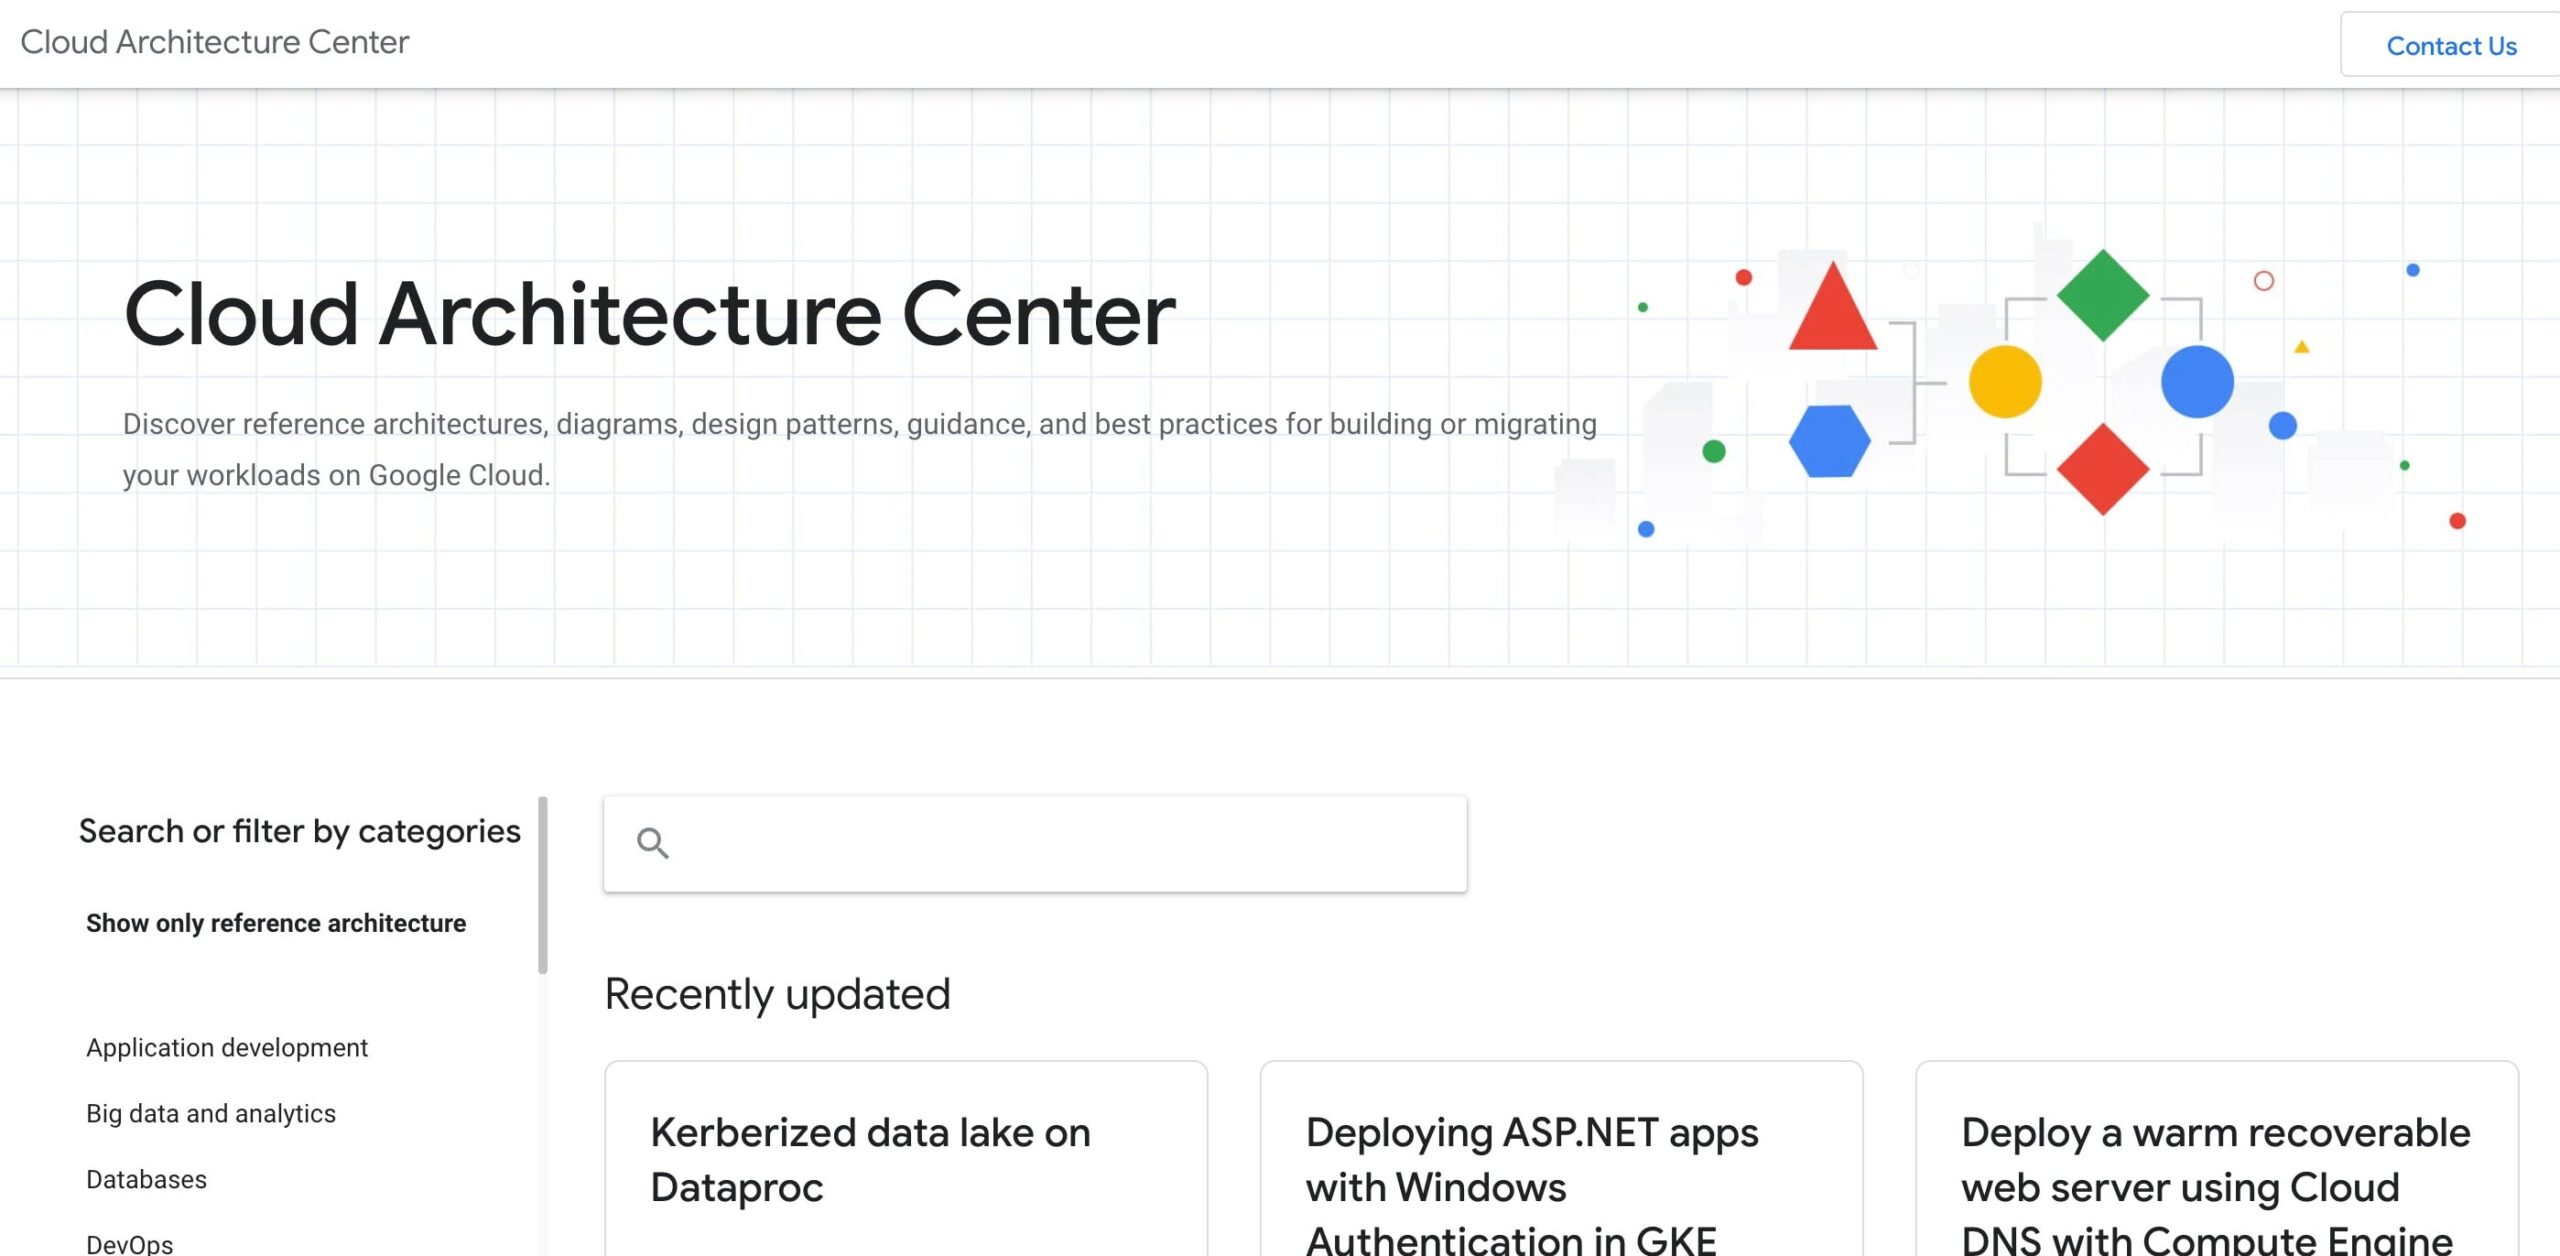Viewport: 2560px width, 1256px height.
Task: Choose the Databases category filter
Action: click(x=146, y=1179)
